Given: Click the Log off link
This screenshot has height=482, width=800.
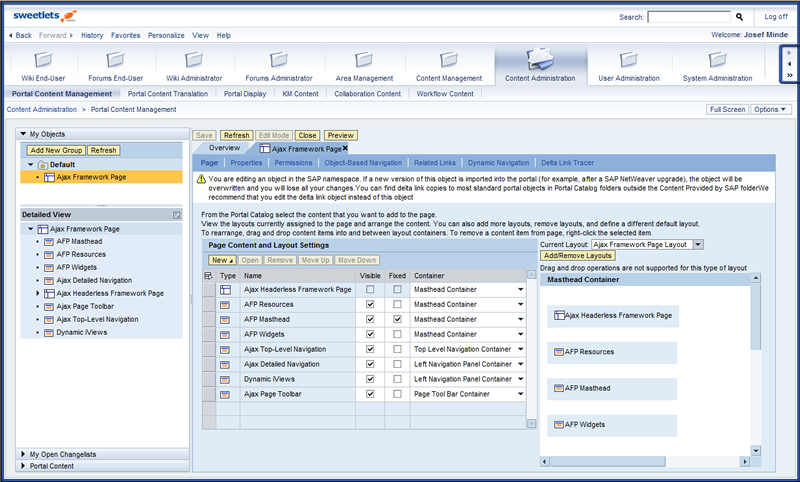Looking at the screenshot, I should click(x=776, y=17).
